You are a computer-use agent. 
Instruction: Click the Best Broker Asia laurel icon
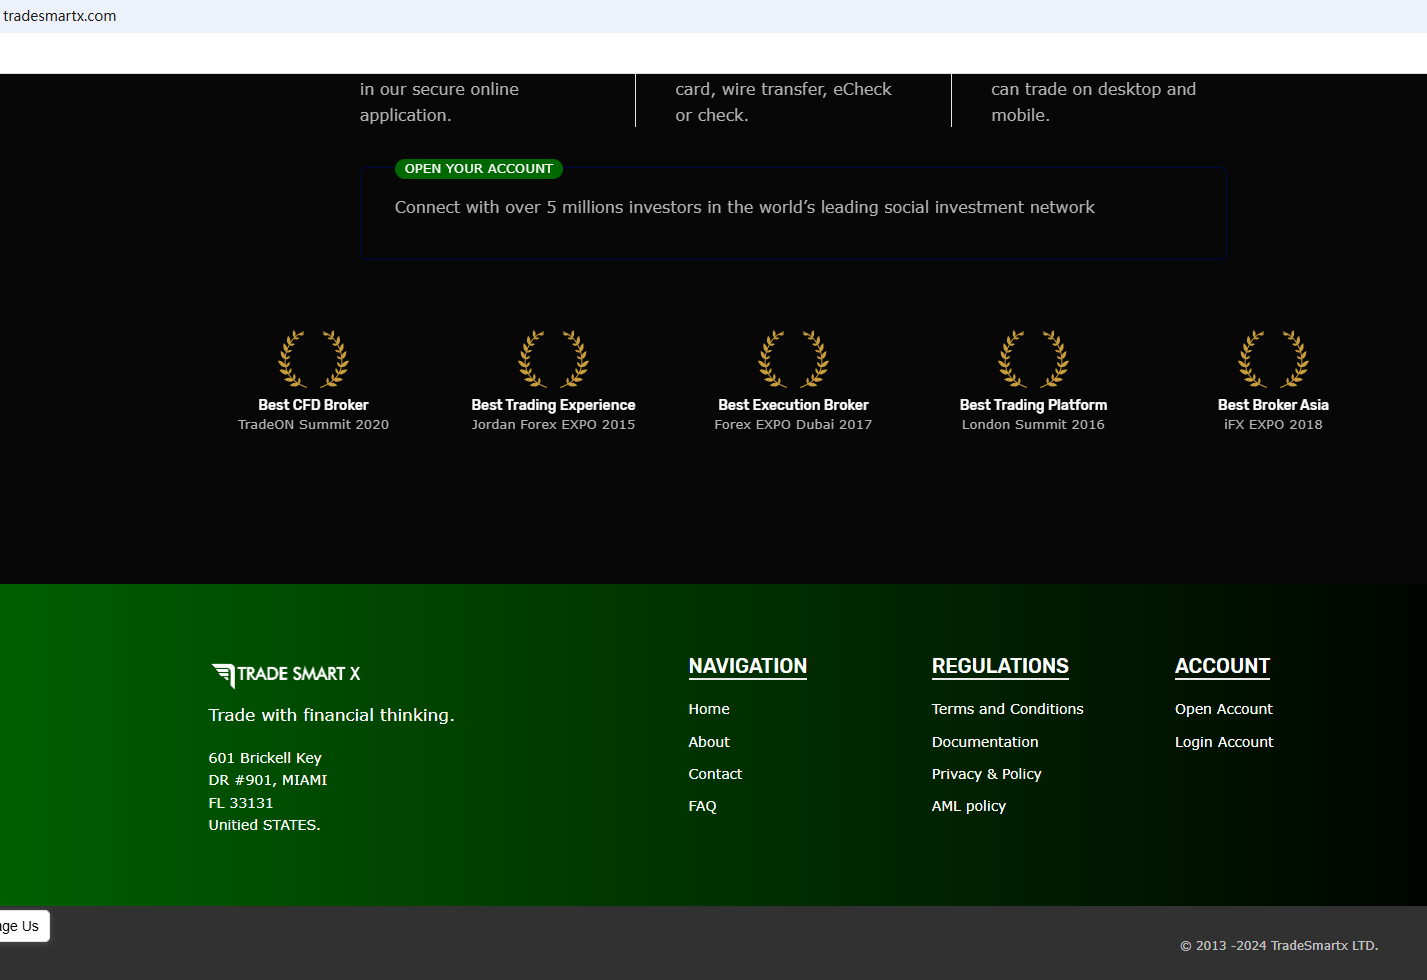tap(1273, 359)
